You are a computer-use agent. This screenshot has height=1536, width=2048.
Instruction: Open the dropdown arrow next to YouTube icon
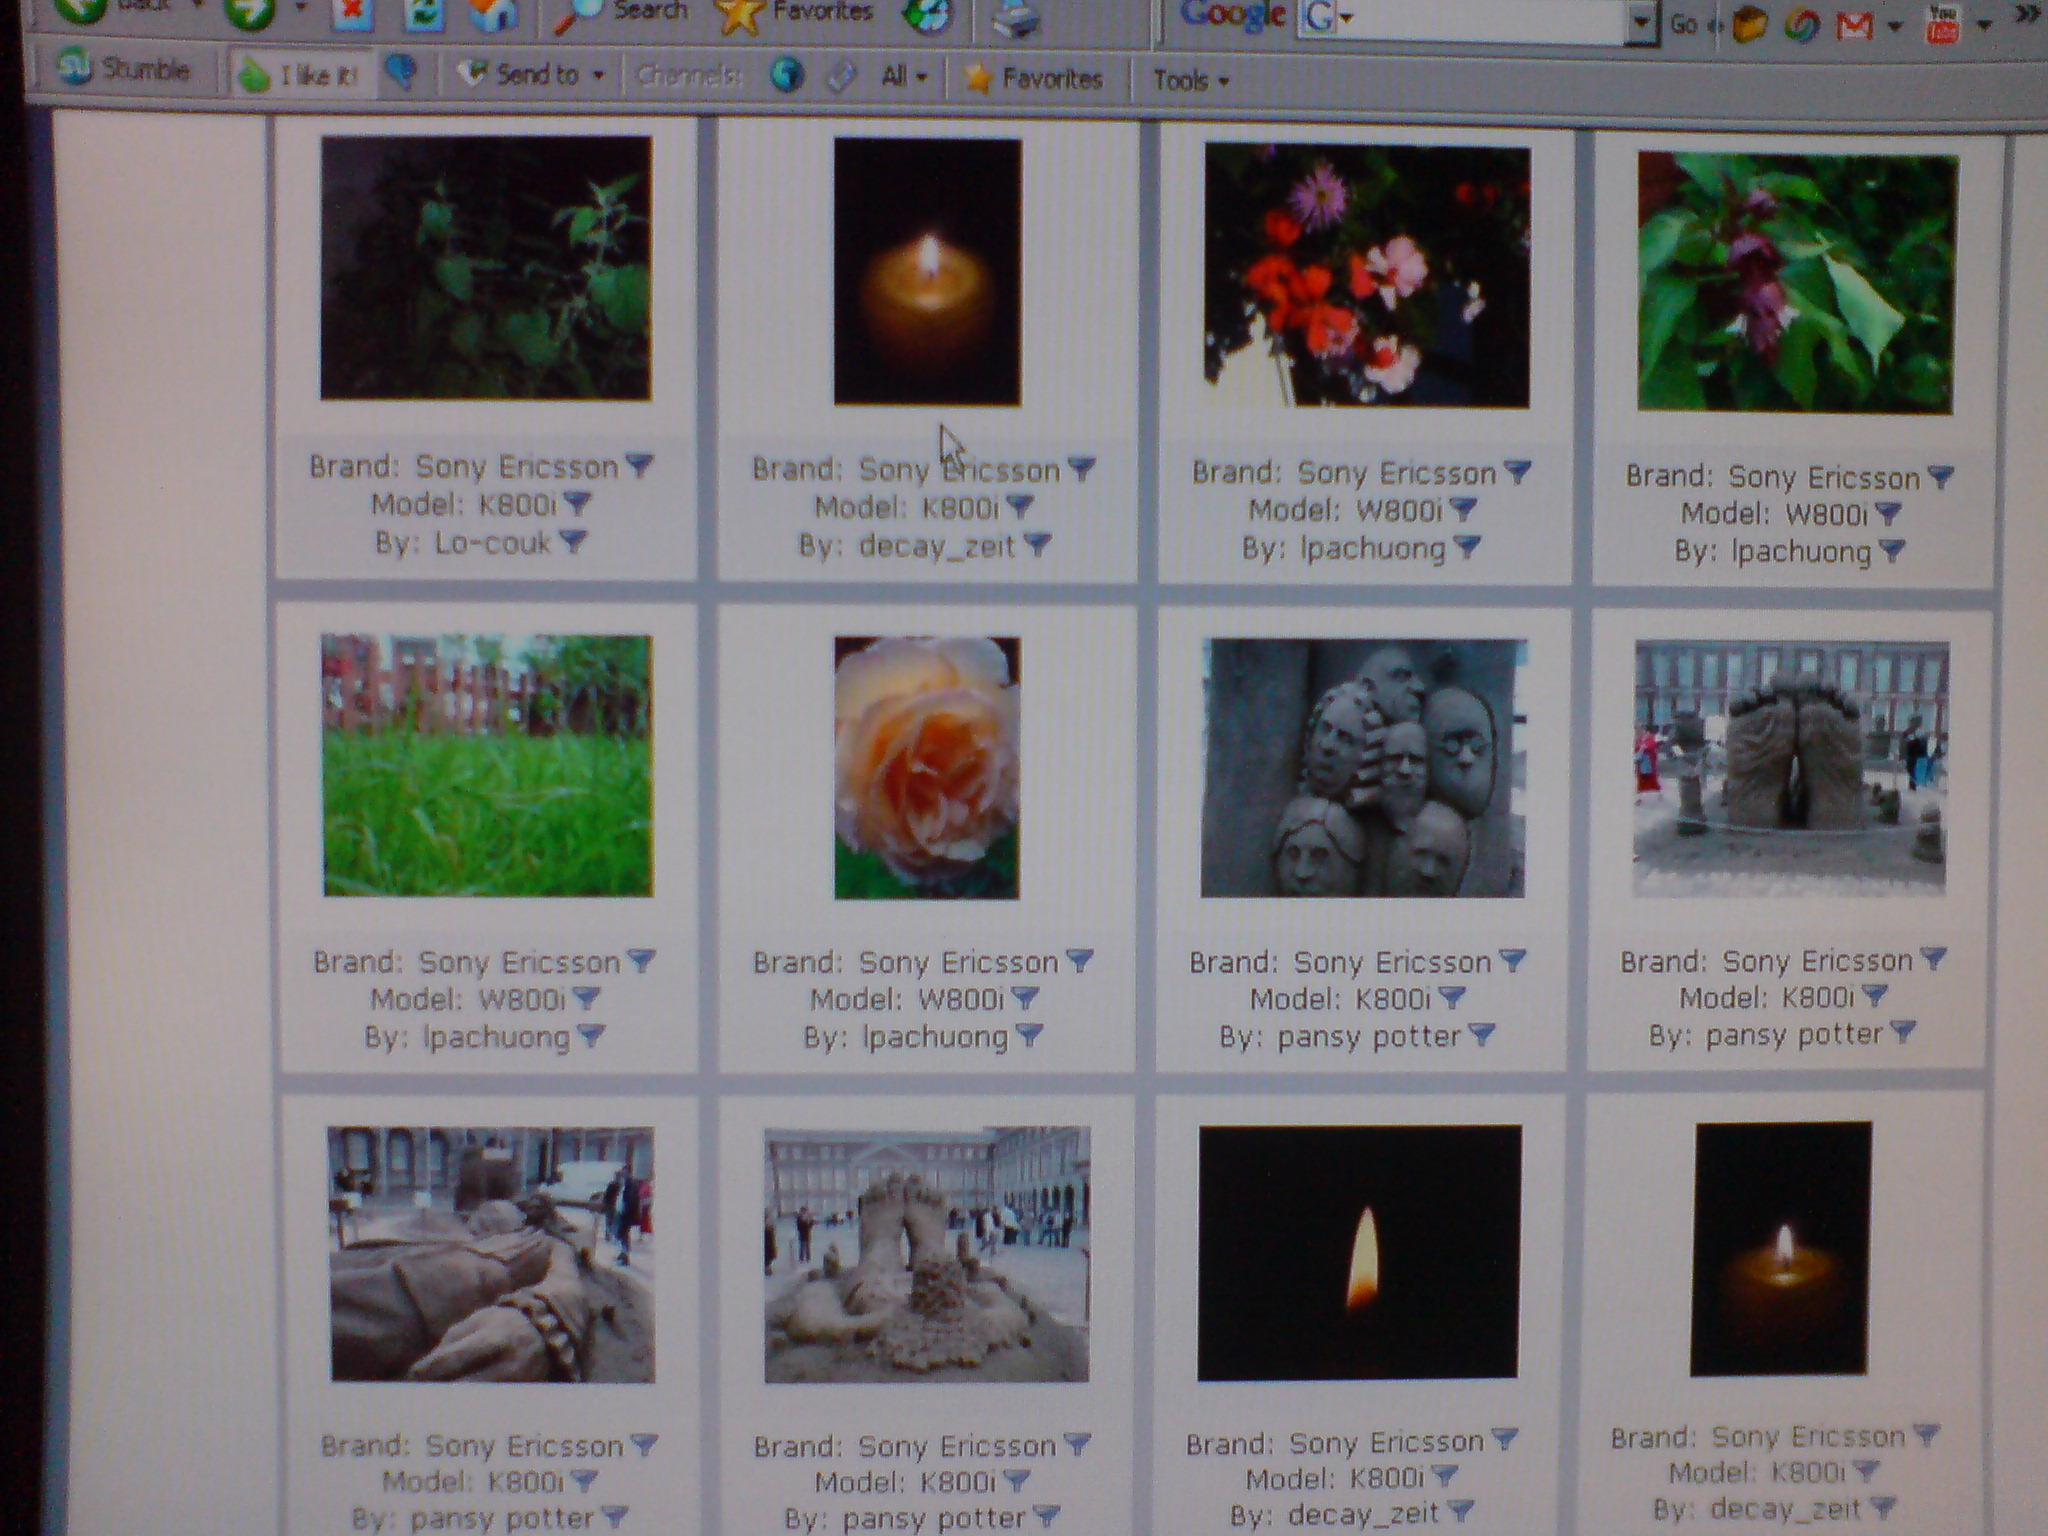[1985, 25]
